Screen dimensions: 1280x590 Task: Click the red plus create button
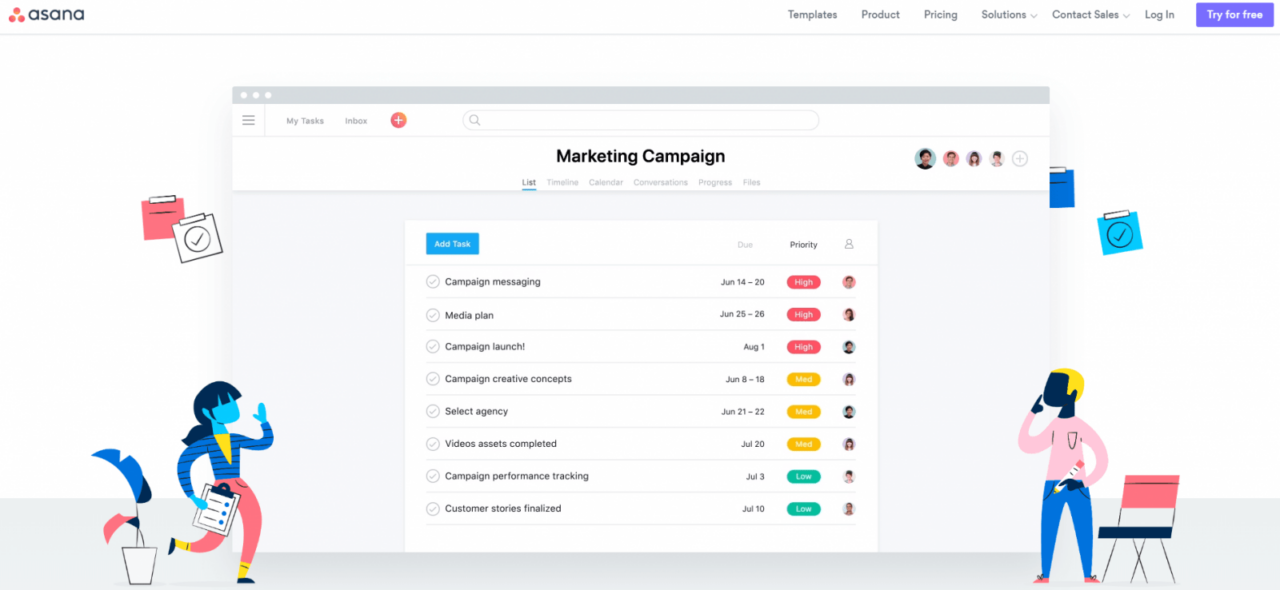tap(398, 119)
